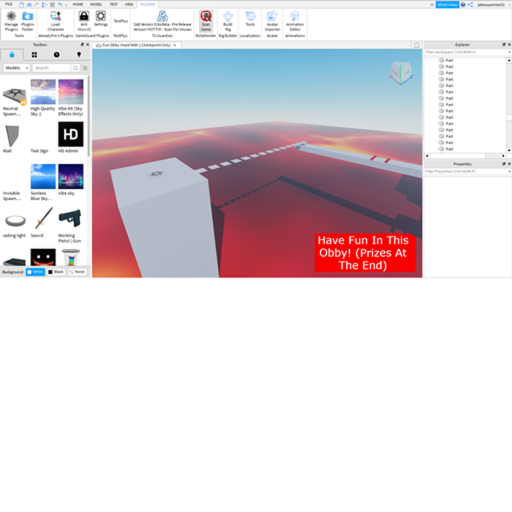Undock the Properties panel
The height and width of the screenshot is (512, 512).
coord(504,164)
